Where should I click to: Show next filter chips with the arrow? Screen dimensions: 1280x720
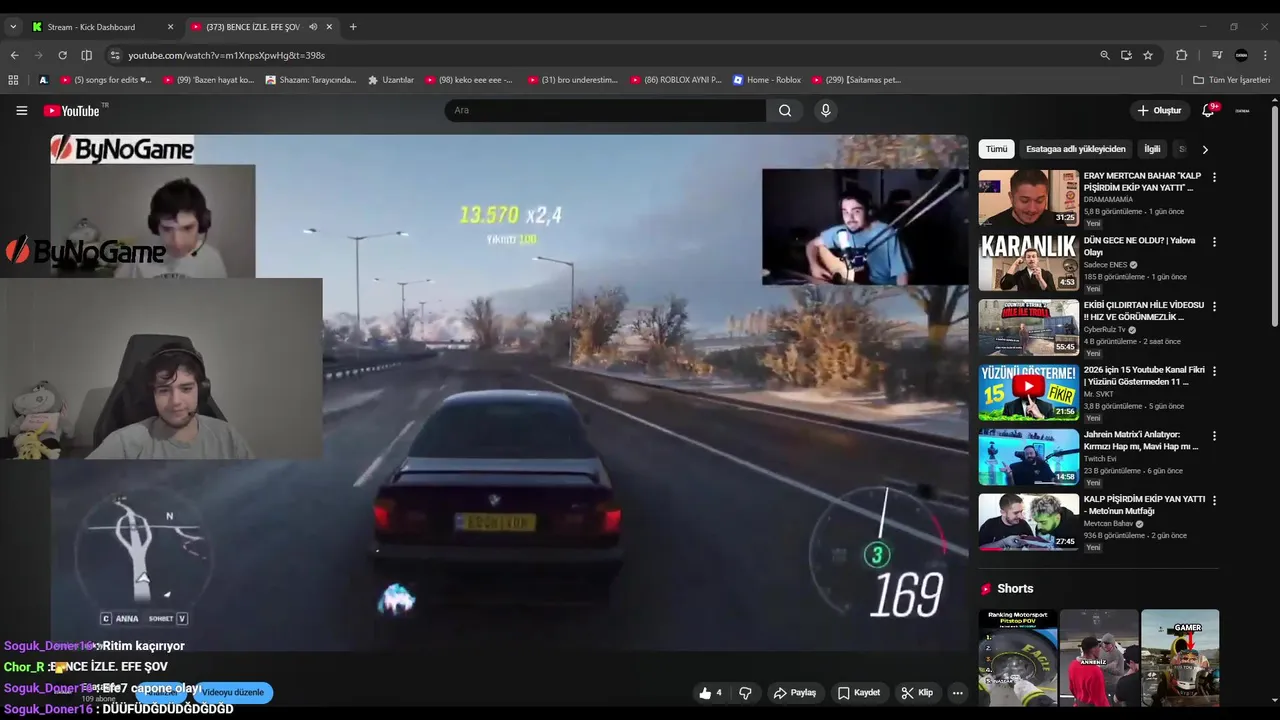point(1205,149)
